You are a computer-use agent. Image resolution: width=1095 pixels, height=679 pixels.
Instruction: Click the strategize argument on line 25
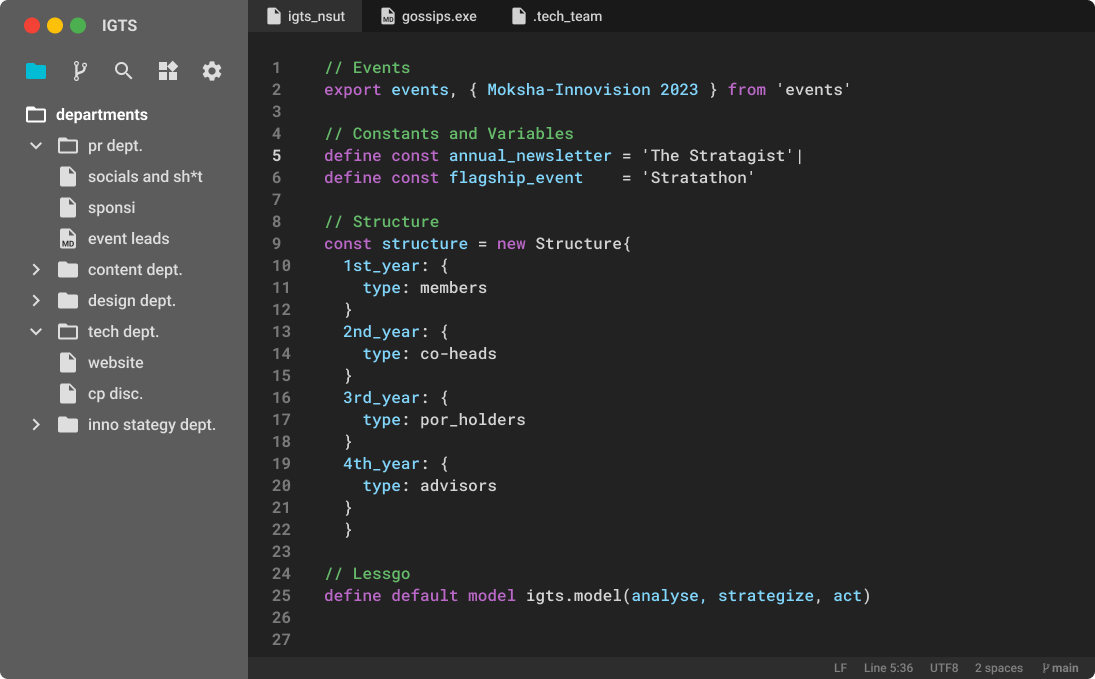765,596
